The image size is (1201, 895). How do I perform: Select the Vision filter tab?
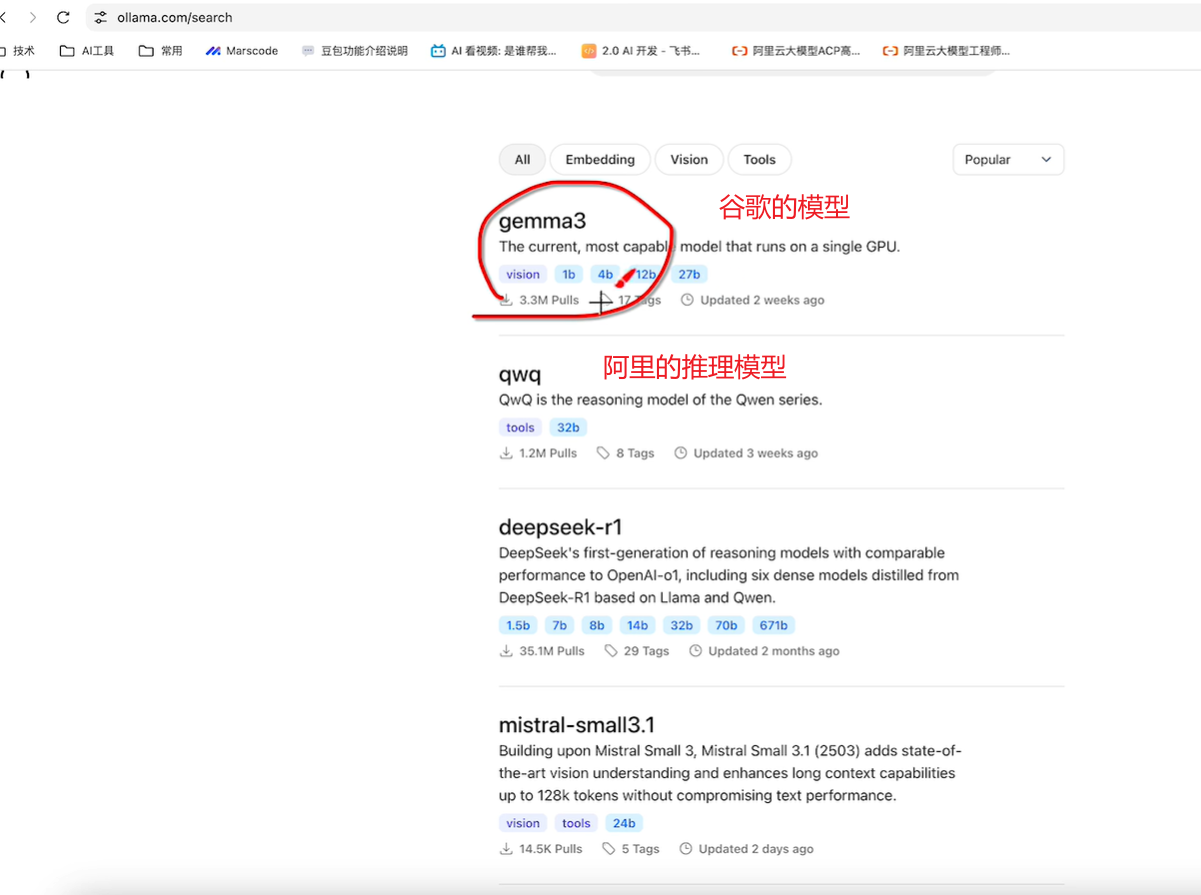689,159
